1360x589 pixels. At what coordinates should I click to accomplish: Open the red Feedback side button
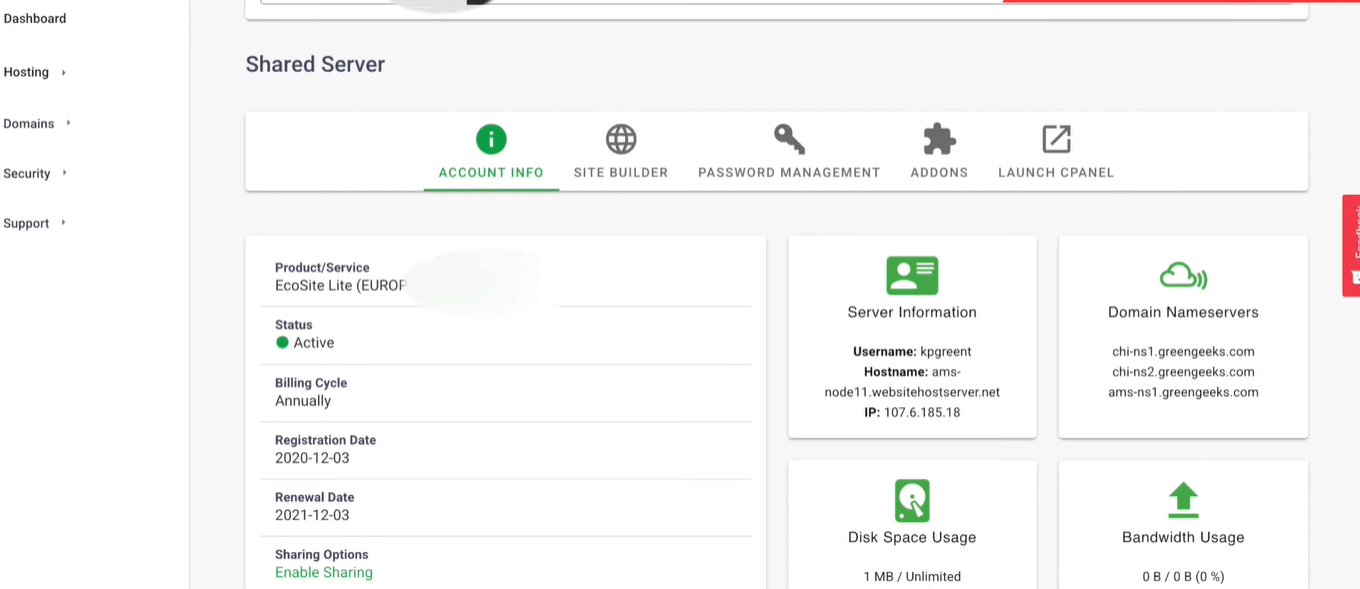pyautogui.click(x=1351, y=245)
